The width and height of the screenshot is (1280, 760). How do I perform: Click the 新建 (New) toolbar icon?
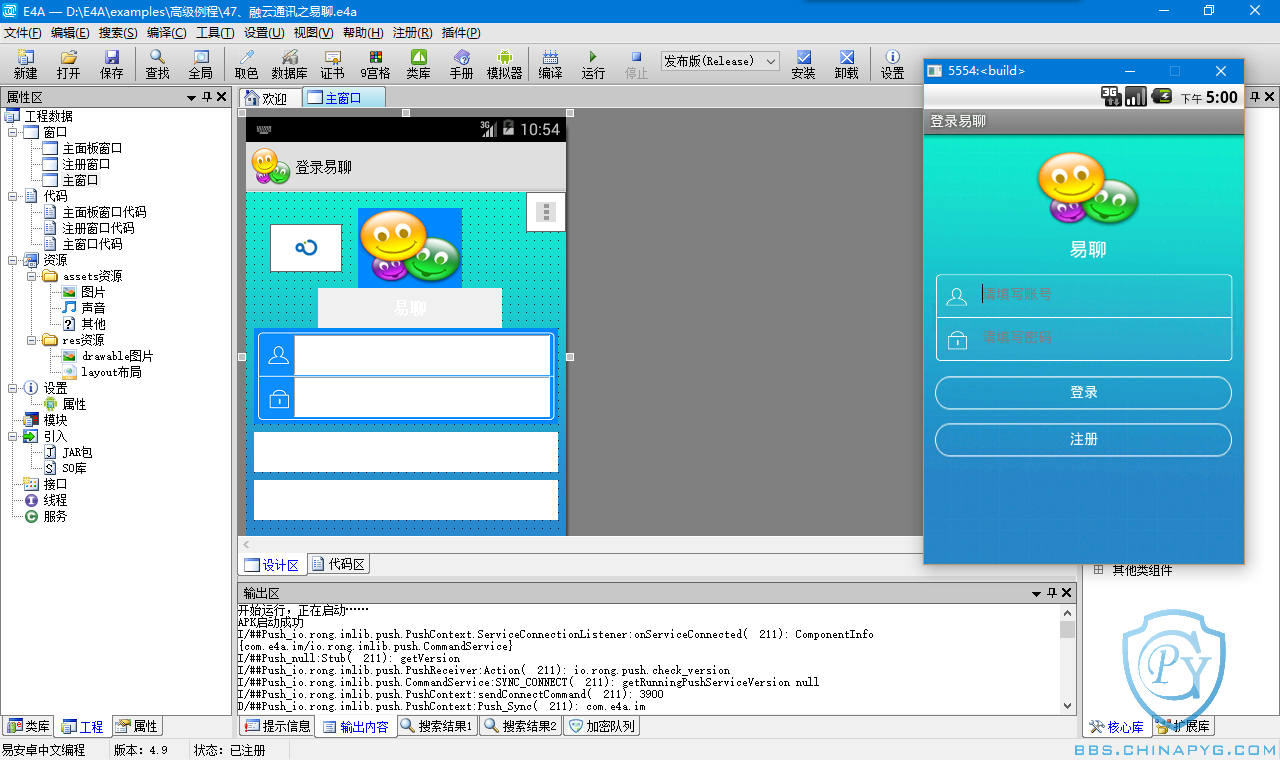(25, 64)
